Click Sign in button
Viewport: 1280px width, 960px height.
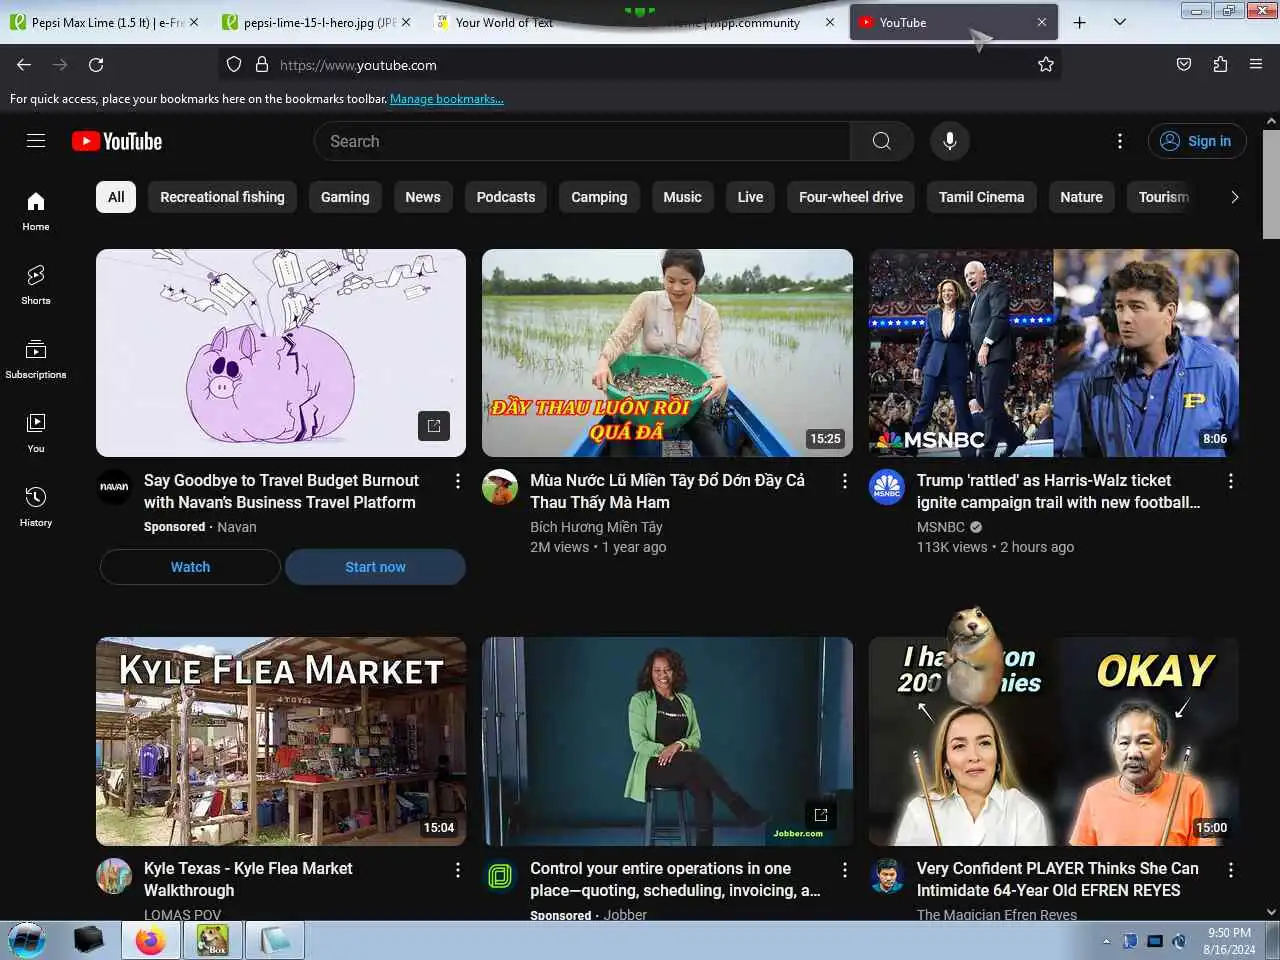1197,141
